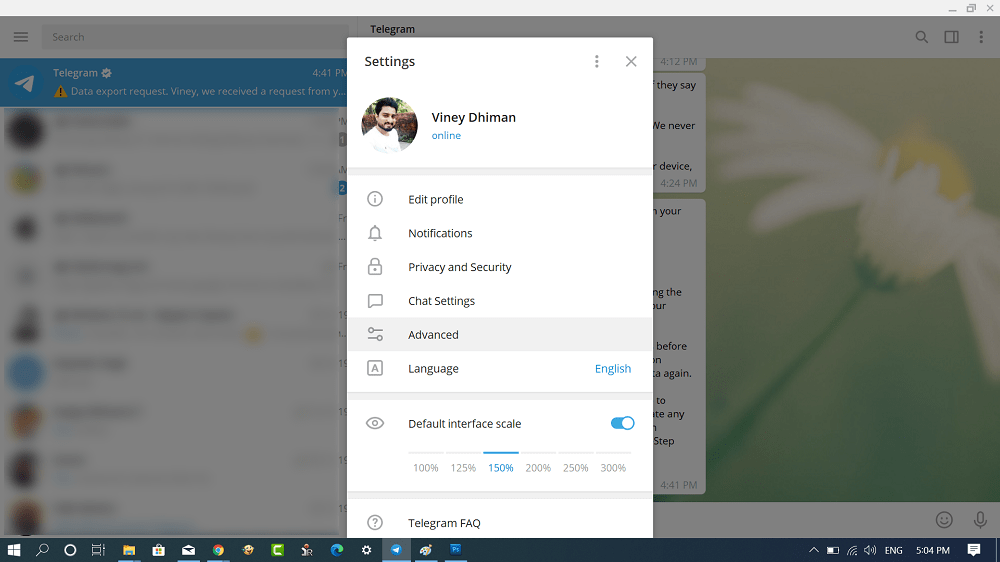Set interface scale to 200%
The image size is (1000, 562).
538,468
